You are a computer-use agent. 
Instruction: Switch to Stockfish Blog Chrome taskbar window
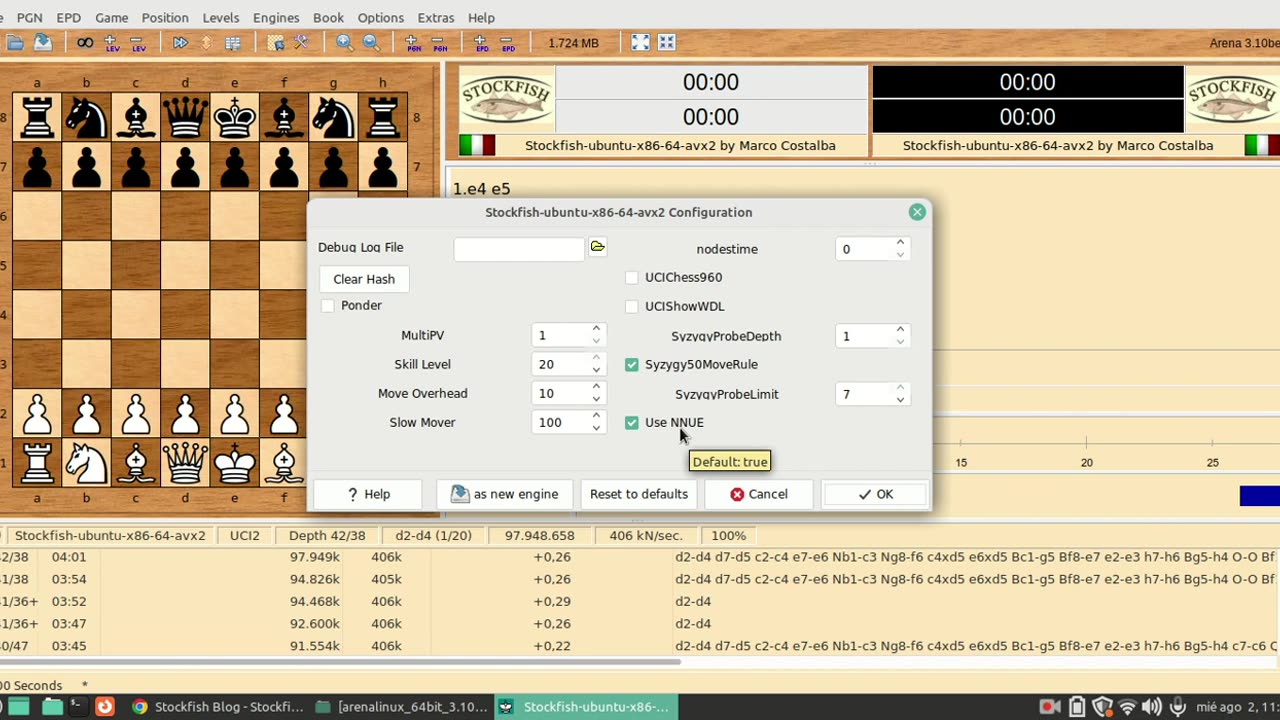pos(217,707)
